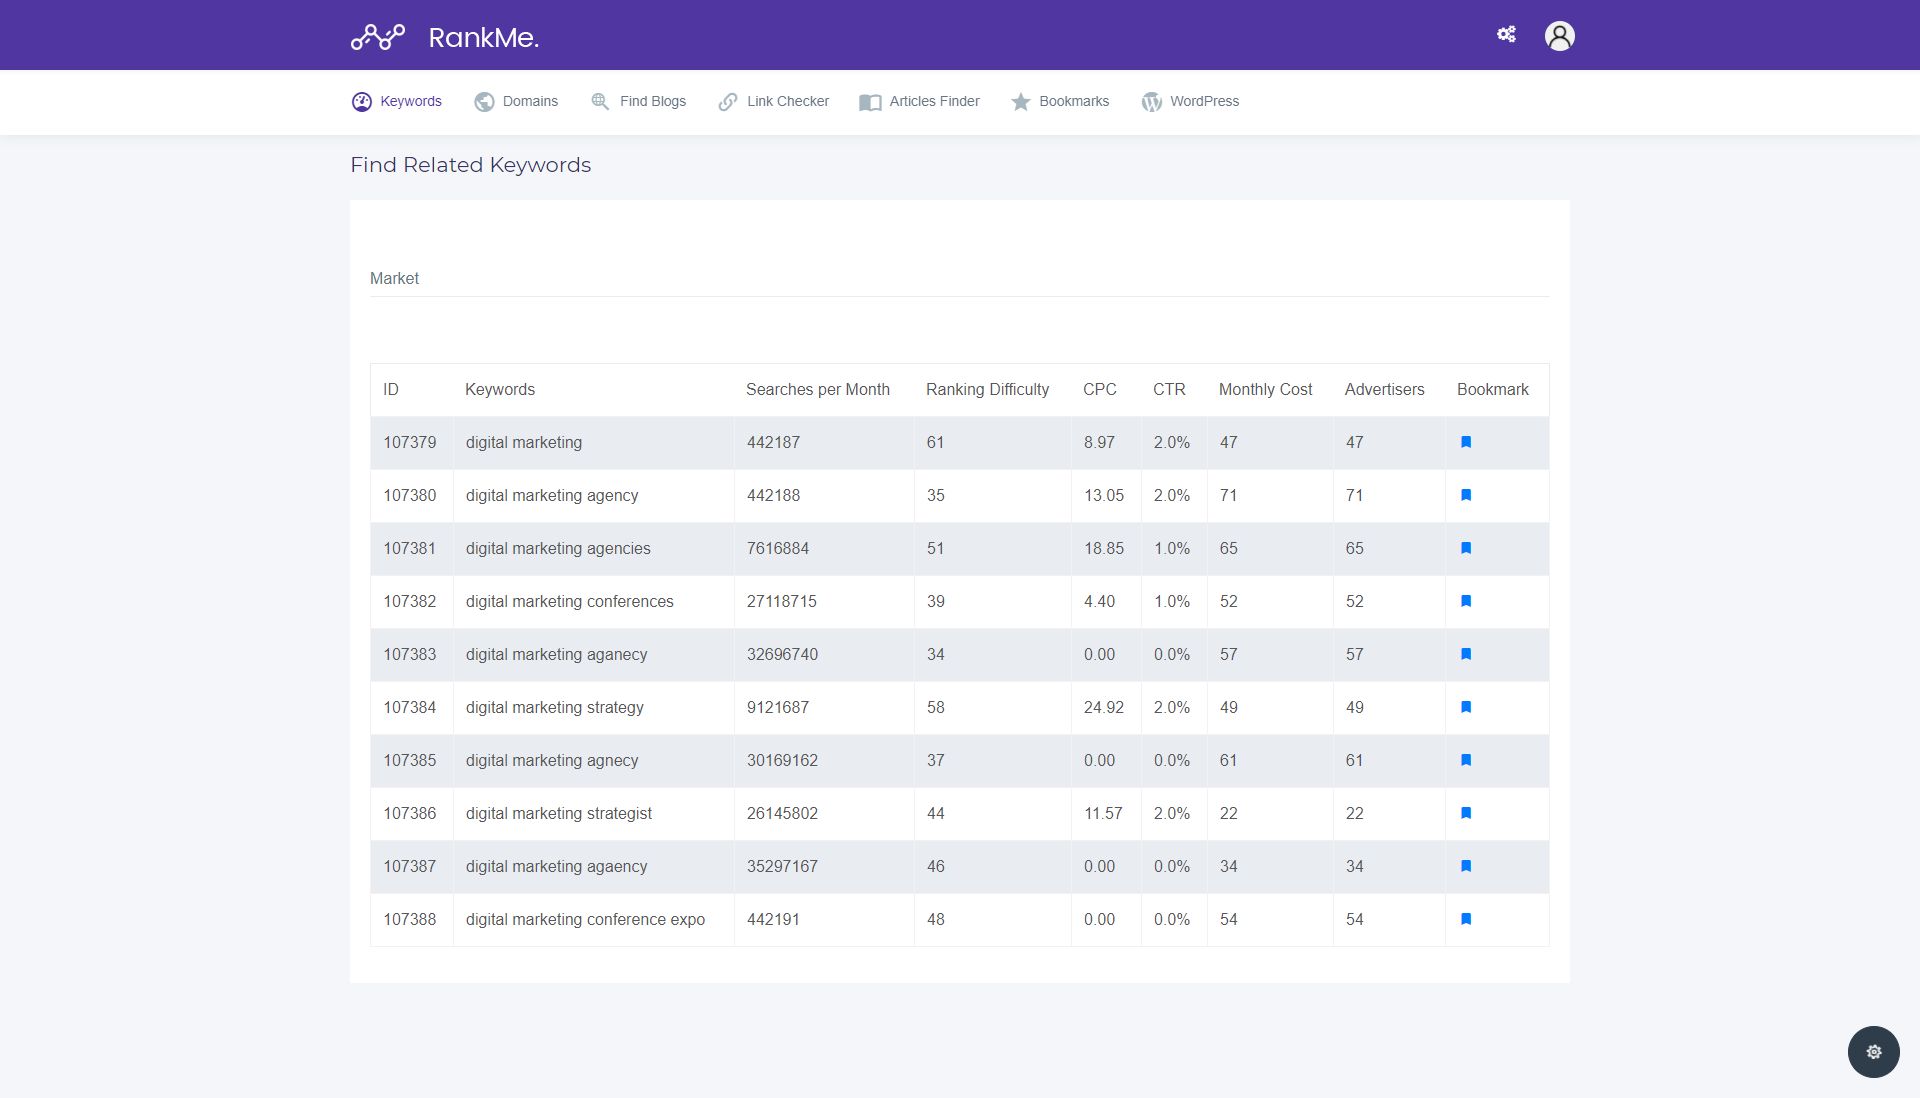Sort by Ranking Difficulty column header
This screenshot has width=1920, height=1098.
[987, 390]
